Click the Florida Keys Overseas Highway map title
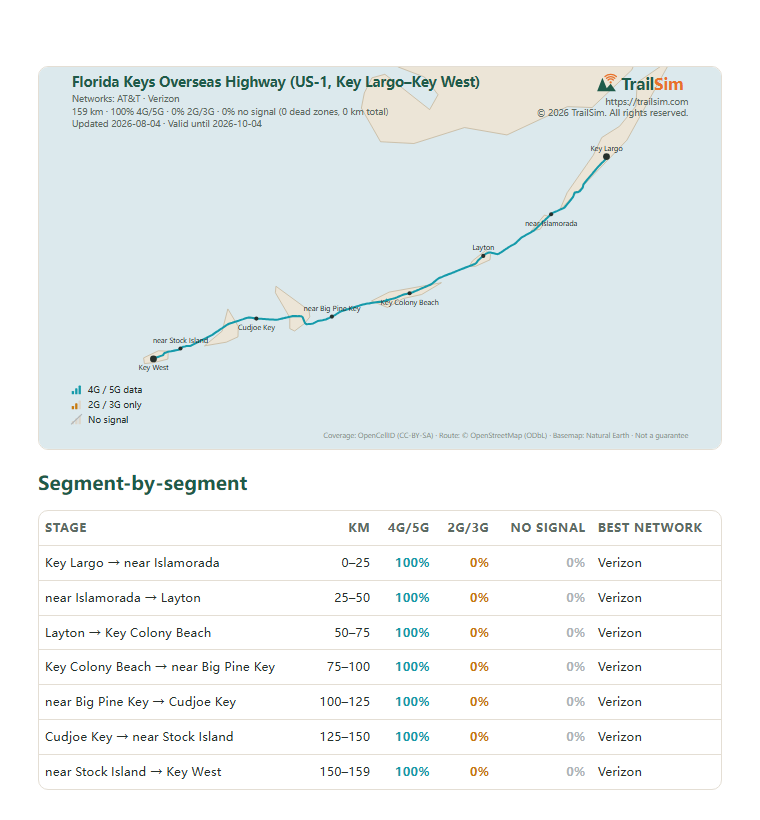The image size is (760, 820). [276, 82]
